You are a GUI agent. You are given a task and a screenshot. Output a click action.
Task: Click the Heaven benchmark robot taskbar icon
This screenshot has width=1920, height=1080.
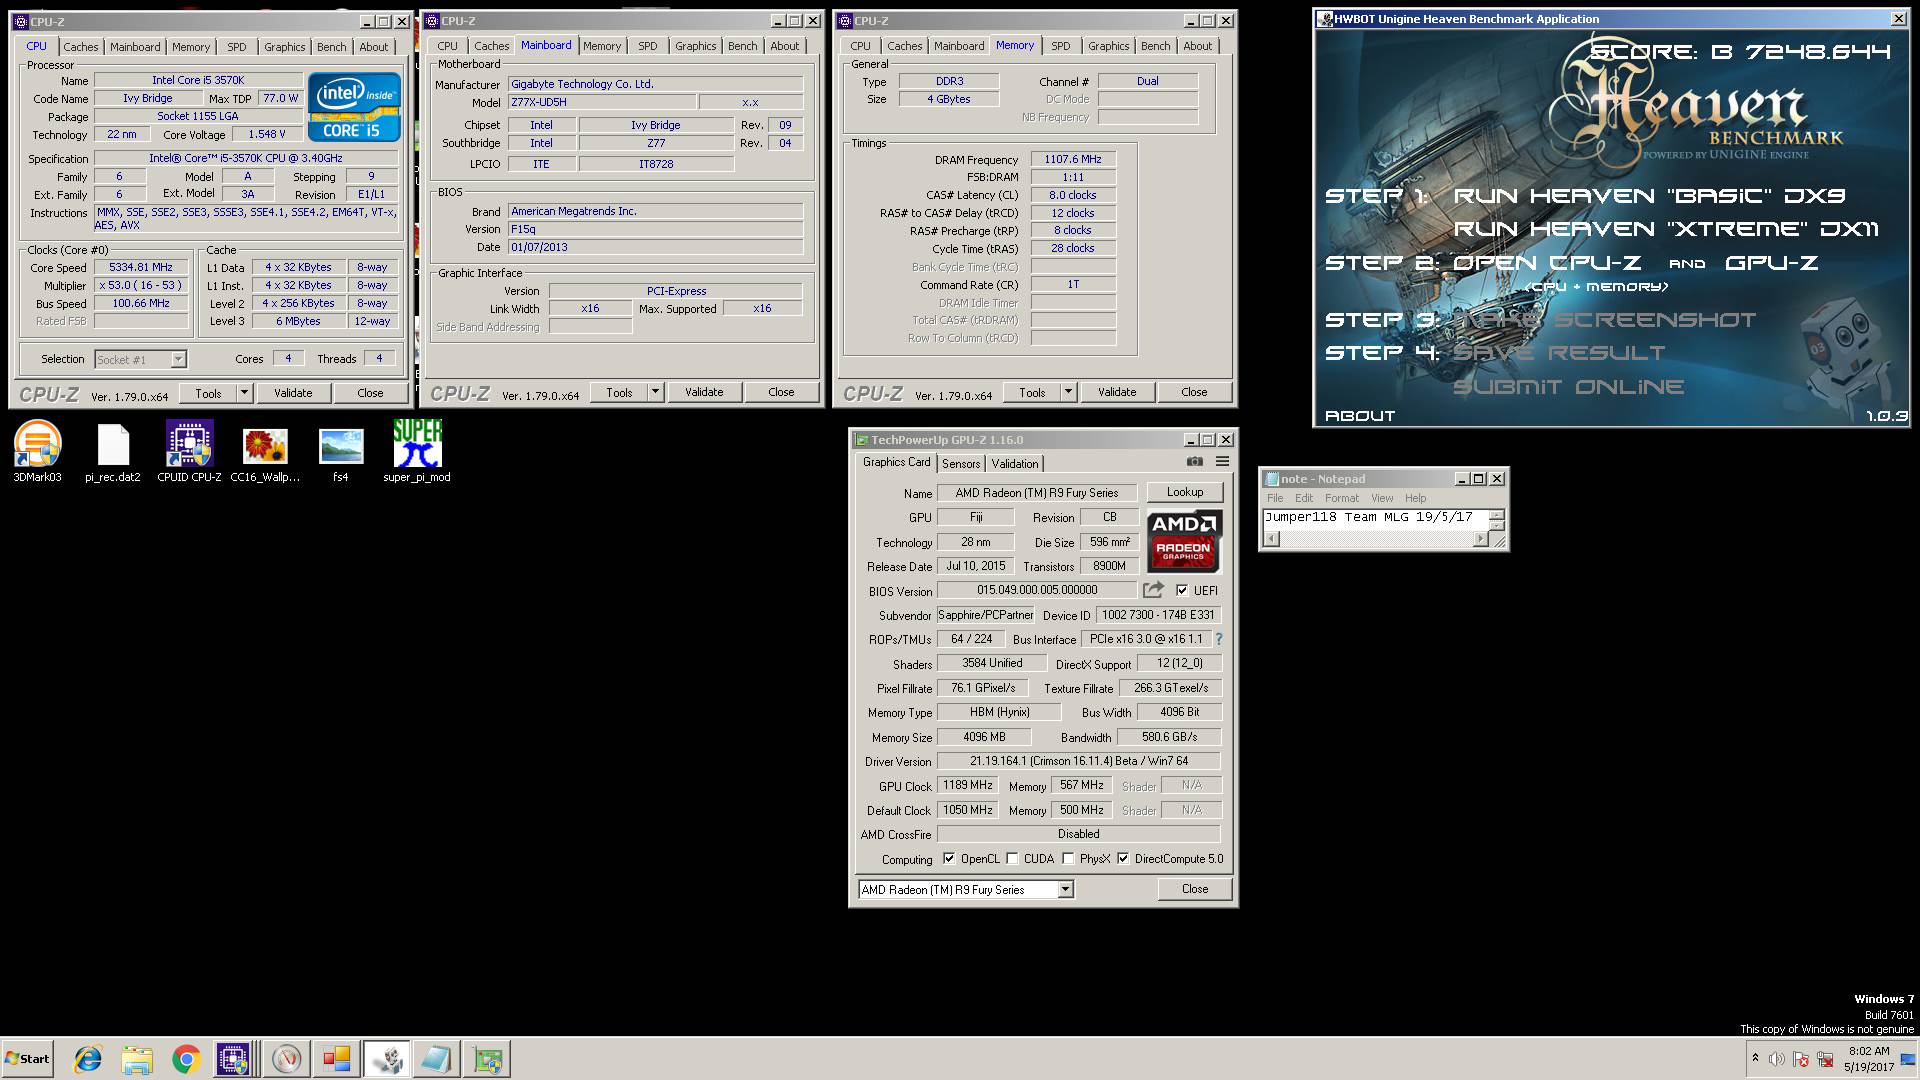(x=387, y=1059)
